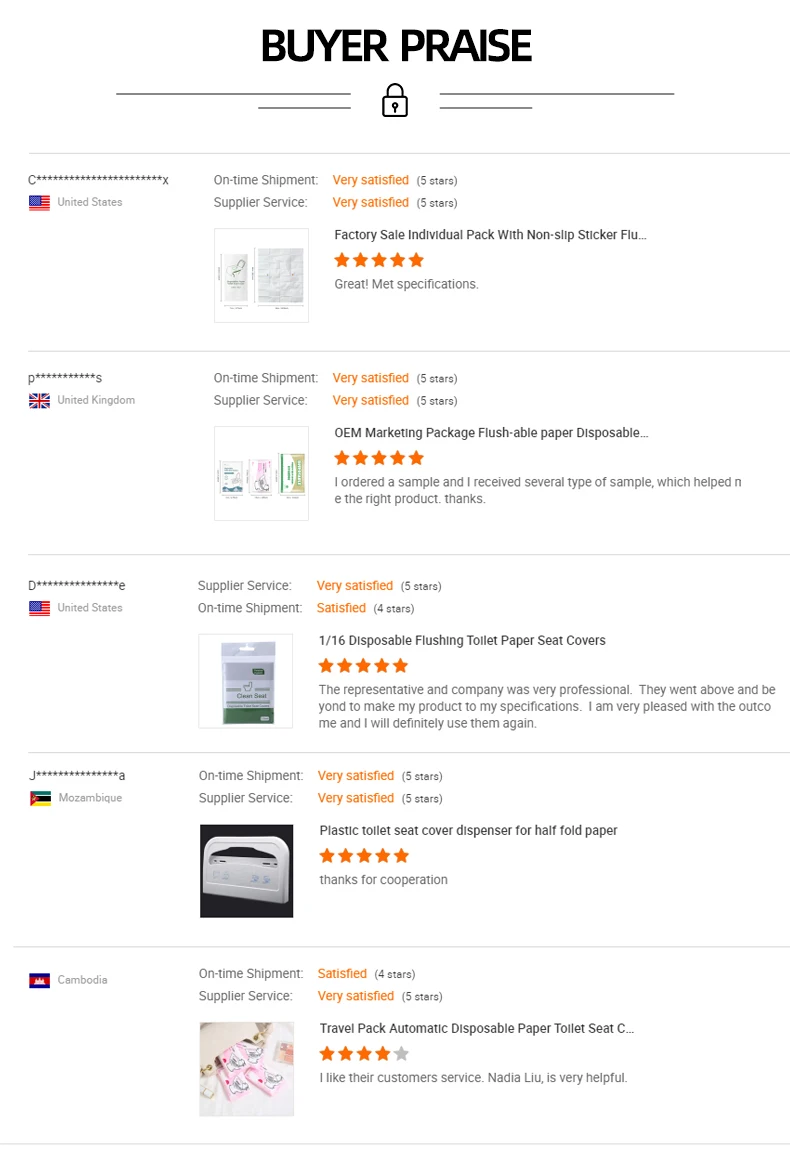
Task: Click the green Clean Seat product thumbnail
Action: point(246,681)
